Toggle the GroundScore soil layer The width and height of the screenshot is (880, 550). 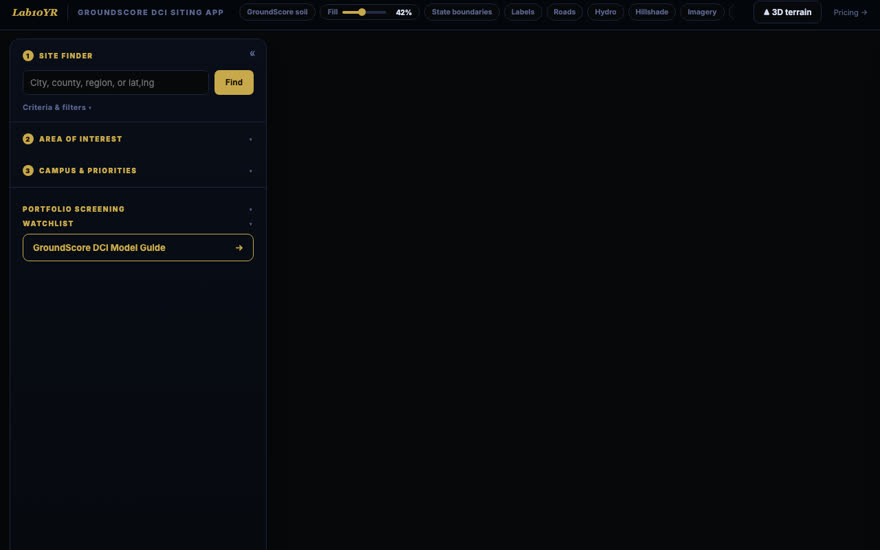pyautogui.click(x=277, y=12)
